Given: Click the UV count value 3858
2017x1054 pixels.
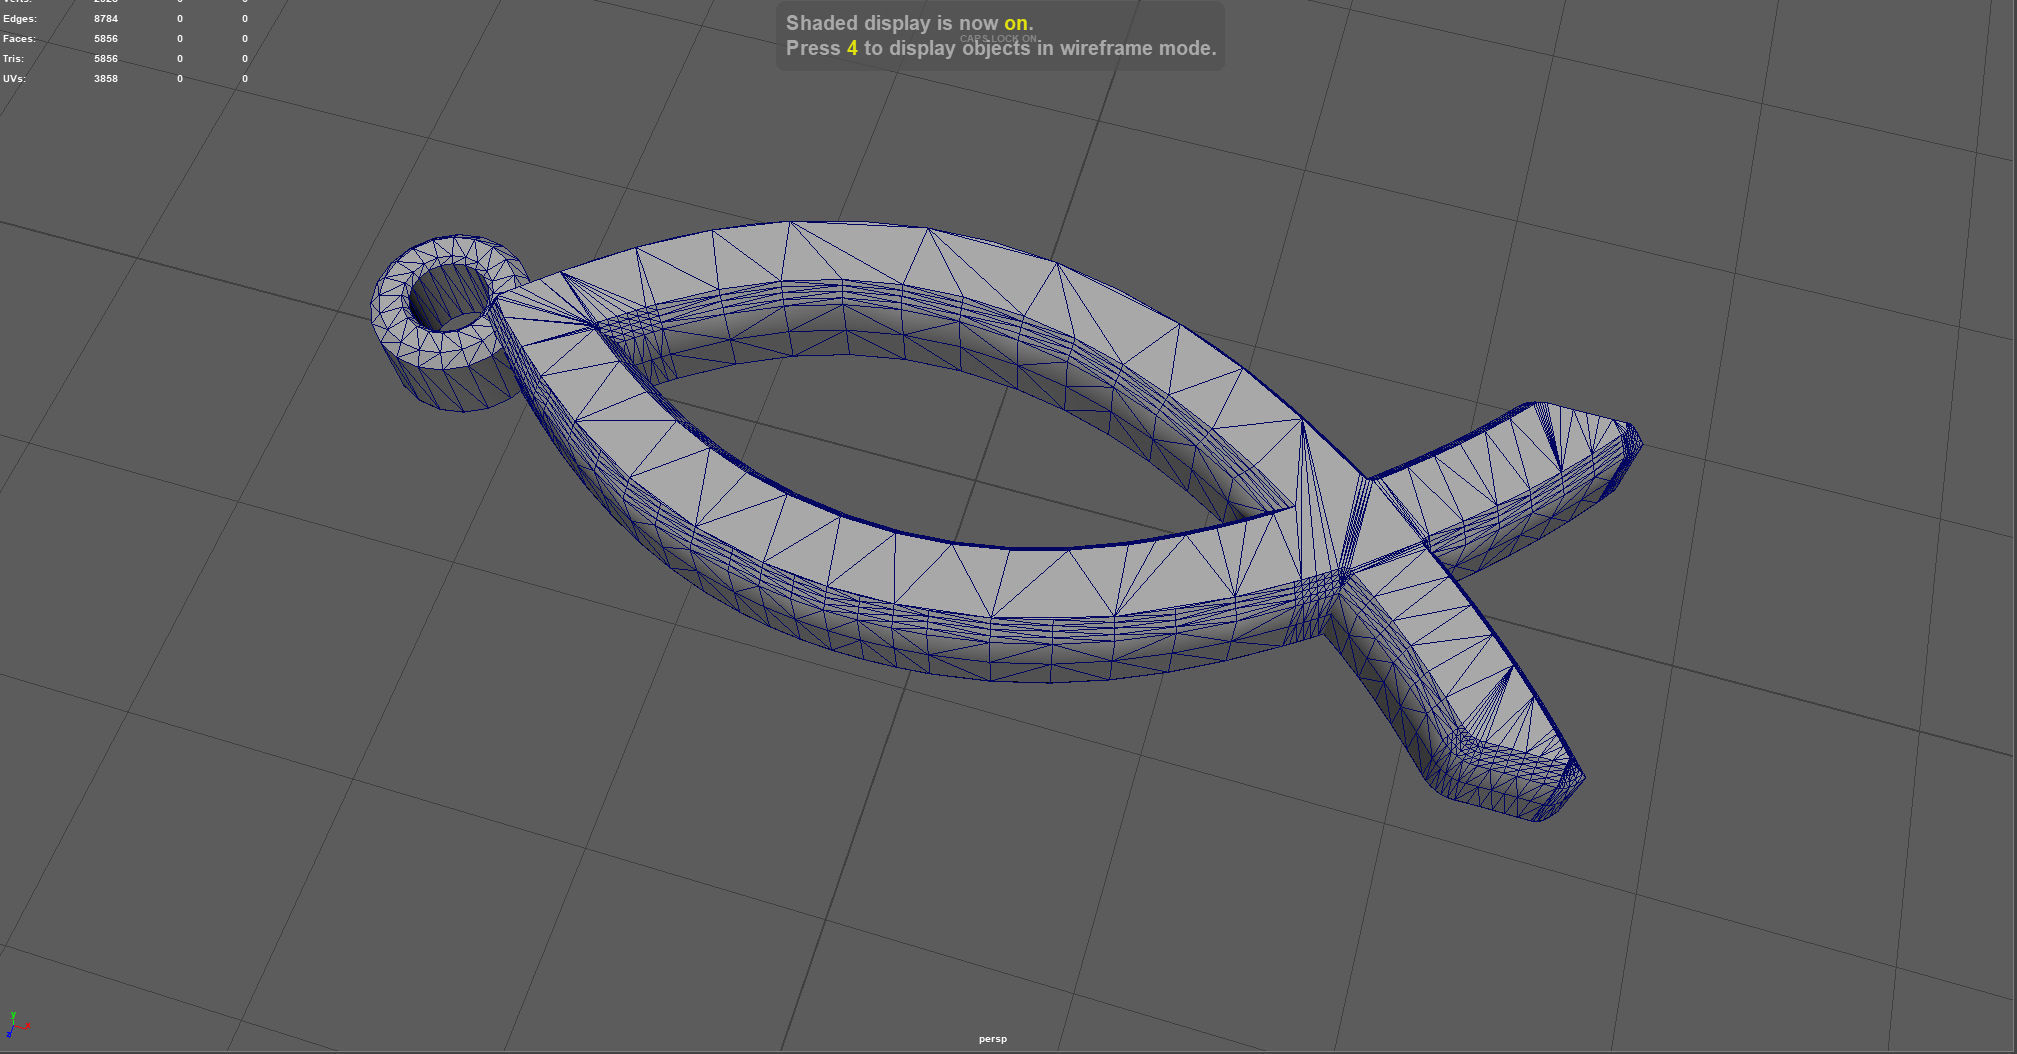Looking at the screenshot, I should coord(106,79).
